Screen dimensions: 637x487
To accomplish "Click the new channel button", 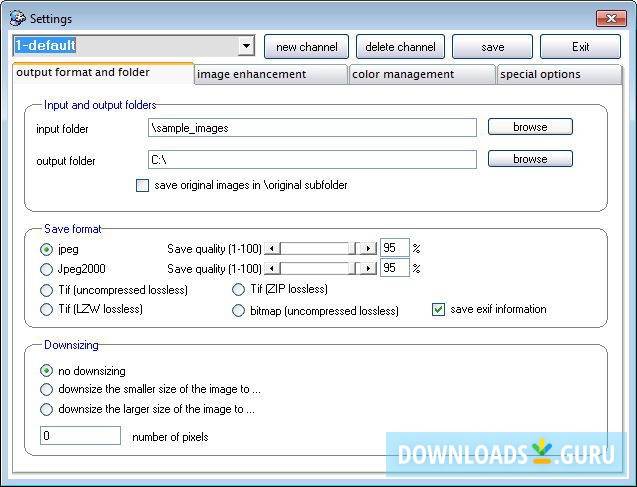I will (x=306, y=47).
